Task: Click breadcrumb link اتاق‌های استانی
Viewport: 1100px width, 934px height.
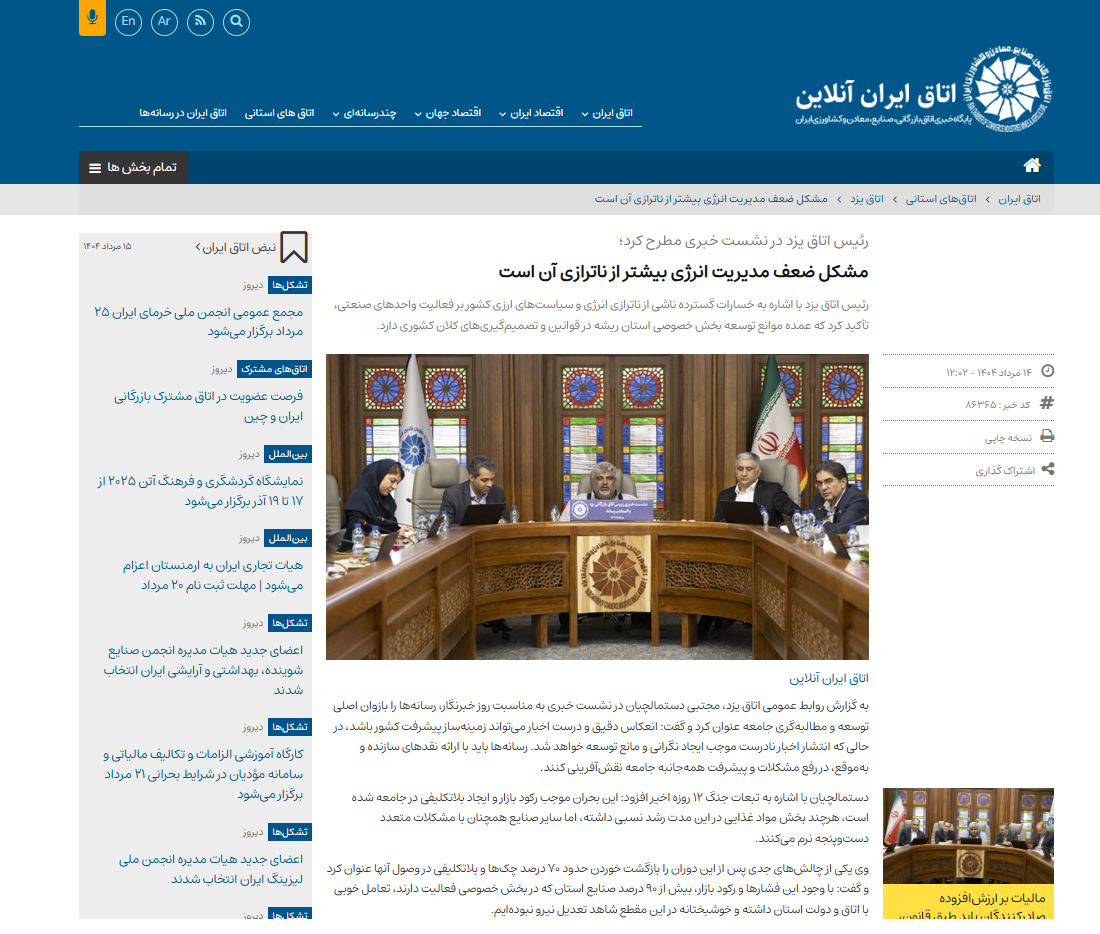Action: click(x=941, y=199)
